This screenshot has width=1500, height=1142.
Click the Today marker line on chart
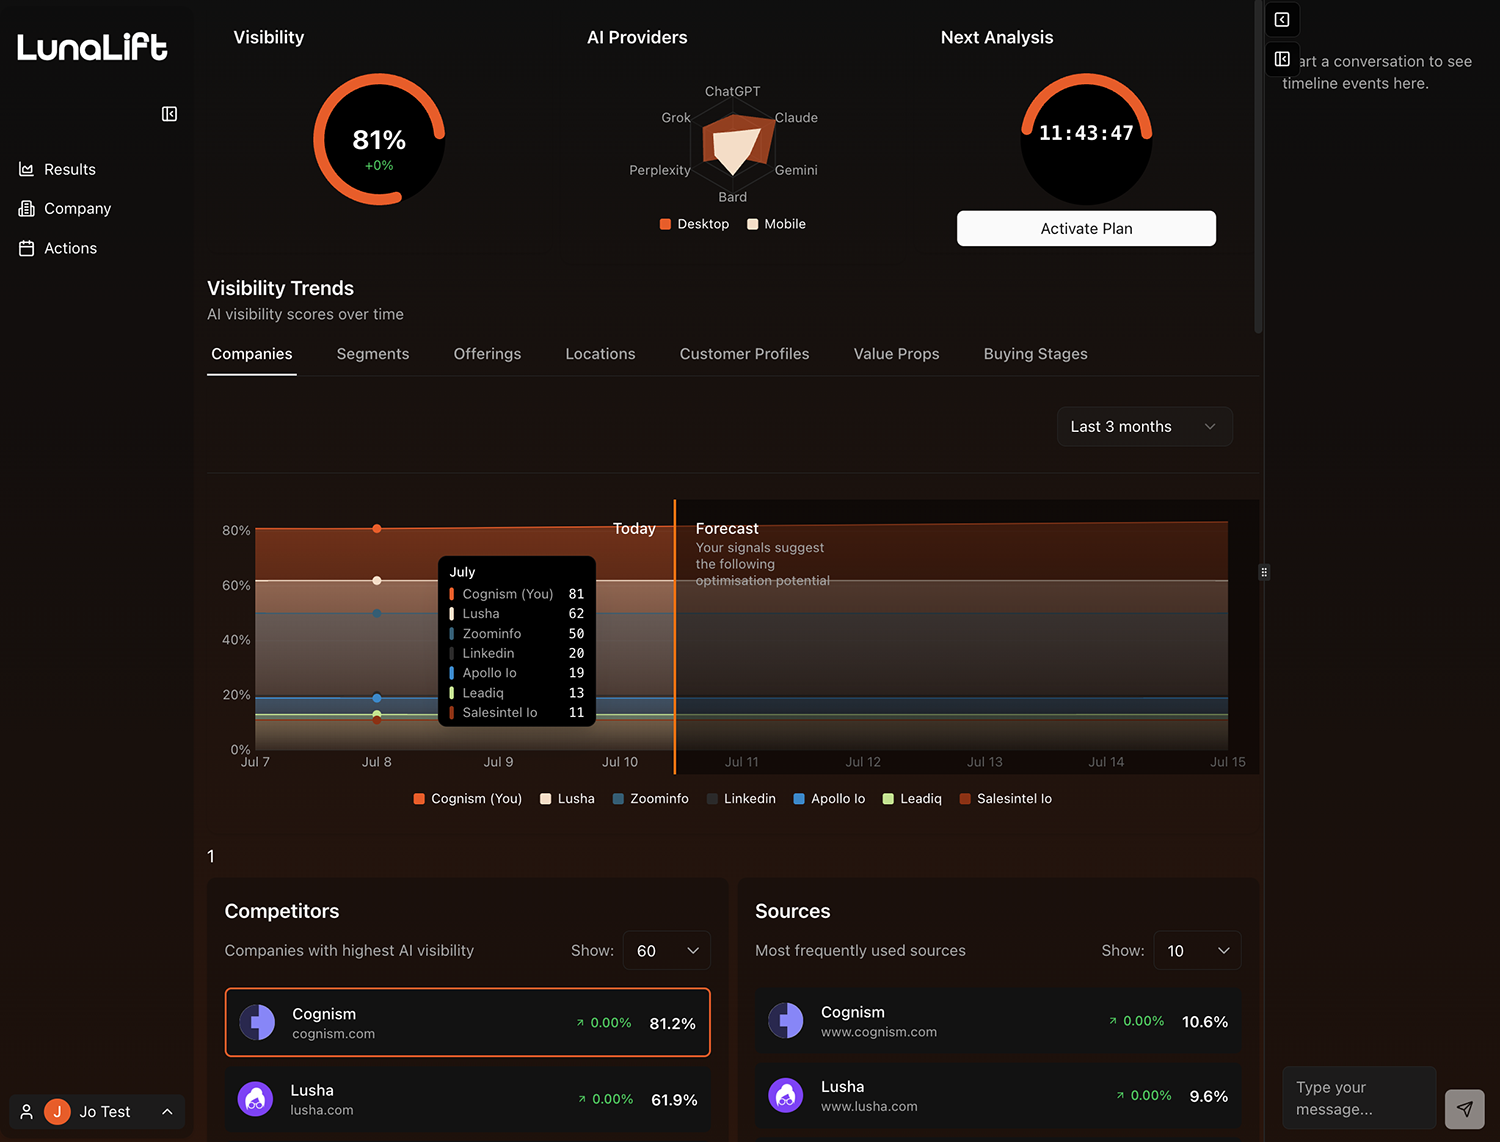[675, 636]
